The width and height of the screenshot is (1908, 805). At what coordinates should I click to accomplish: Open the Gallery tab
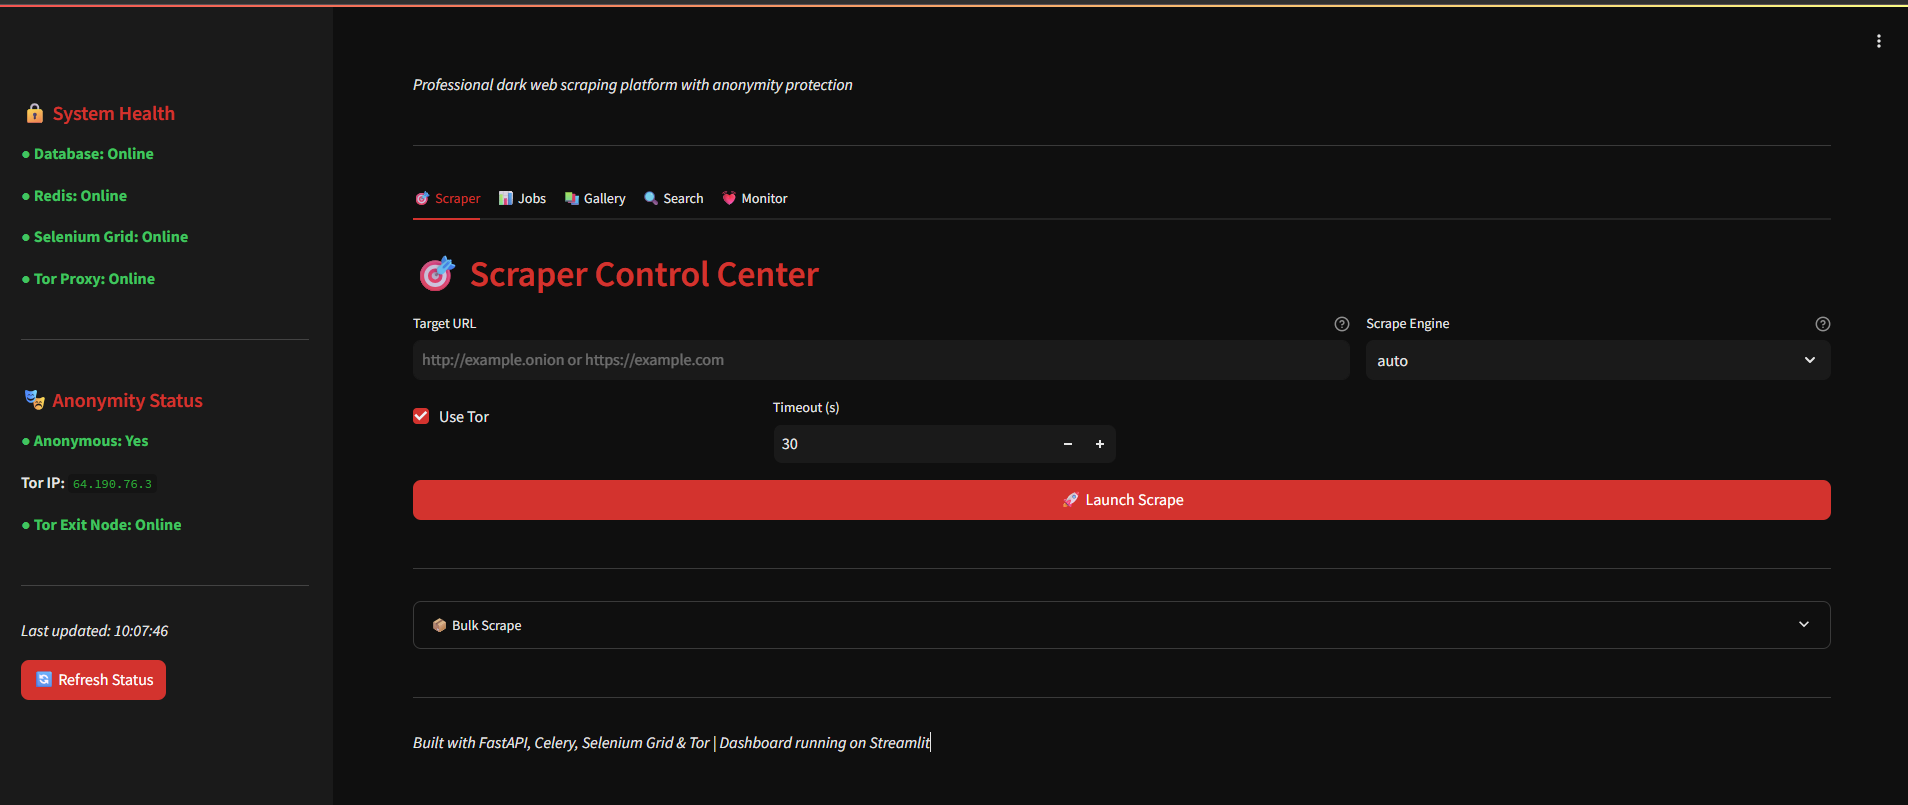[595, 199]
